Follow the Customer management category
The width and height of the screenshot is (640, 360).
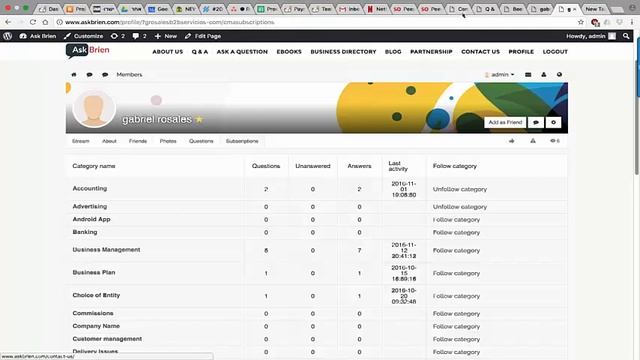pos(456,340)
